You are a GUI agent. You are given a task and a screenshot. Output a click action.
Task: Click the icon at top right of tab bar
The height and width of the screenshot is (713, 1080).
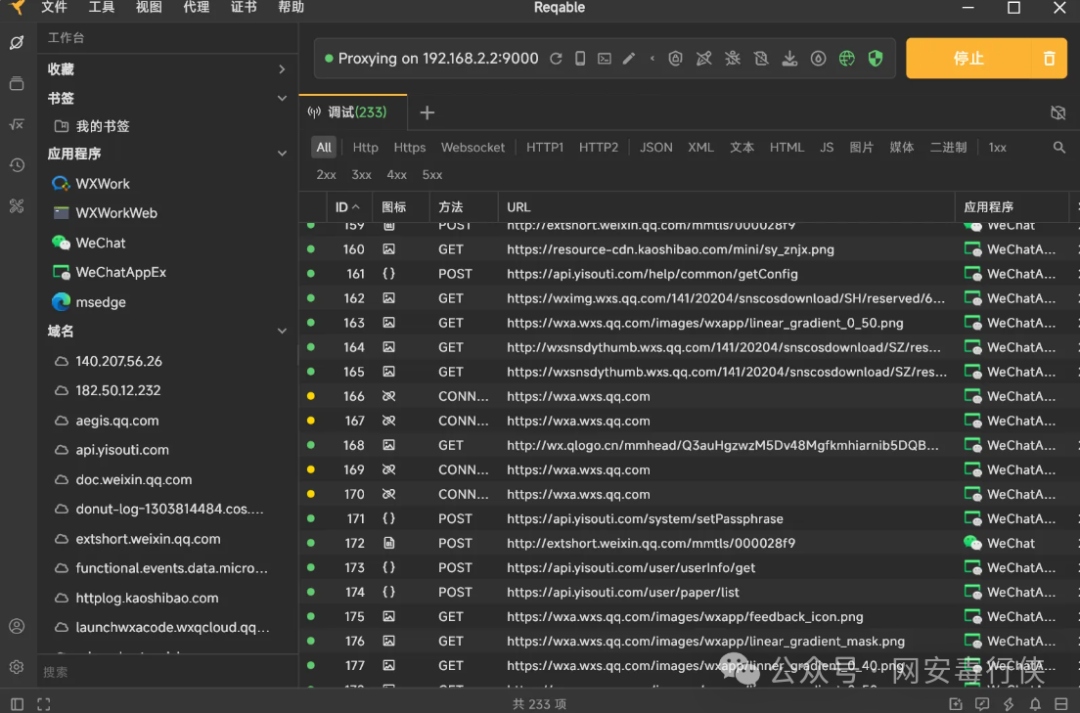pos(1058,112)
